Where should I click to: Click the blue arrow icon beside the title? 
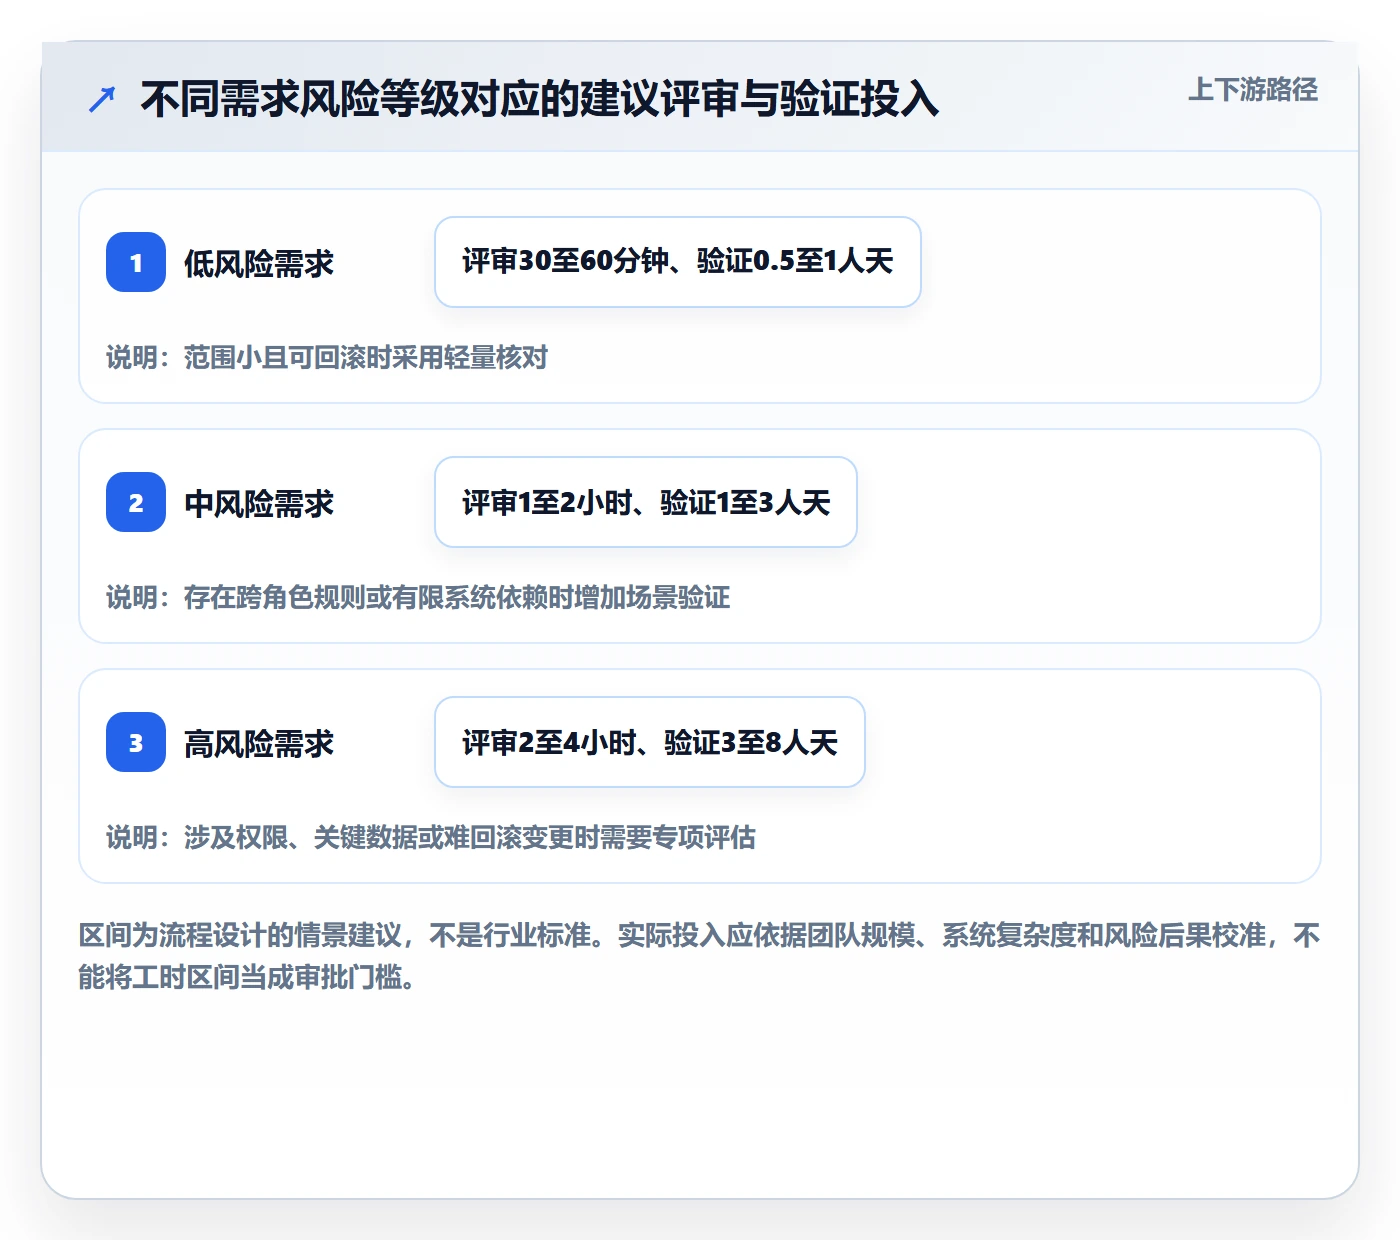[x=102, y=100]
